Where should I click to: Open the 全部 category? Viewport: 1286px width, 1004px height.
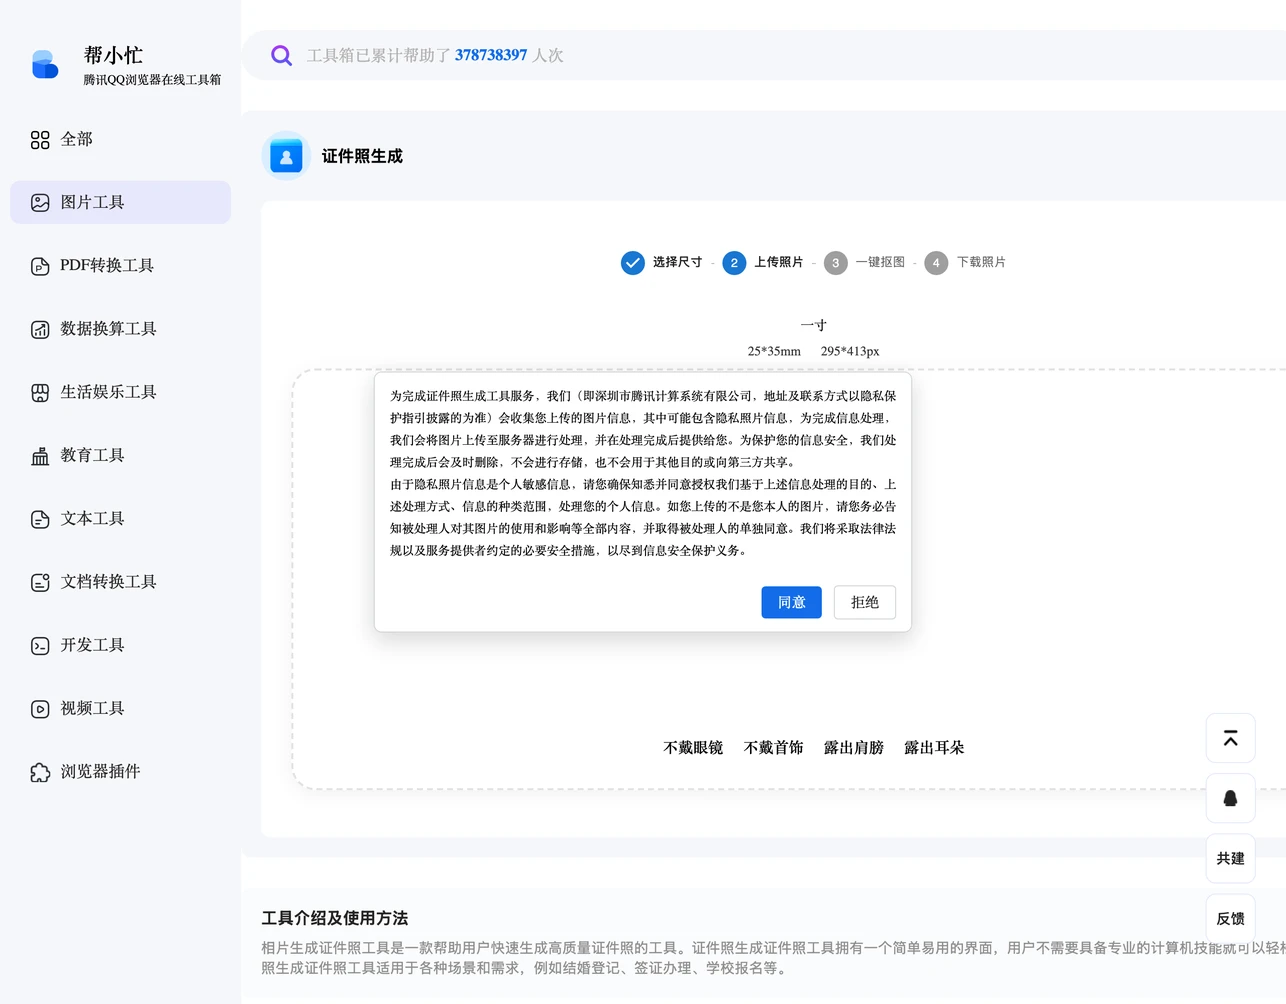tap(120, 139)
